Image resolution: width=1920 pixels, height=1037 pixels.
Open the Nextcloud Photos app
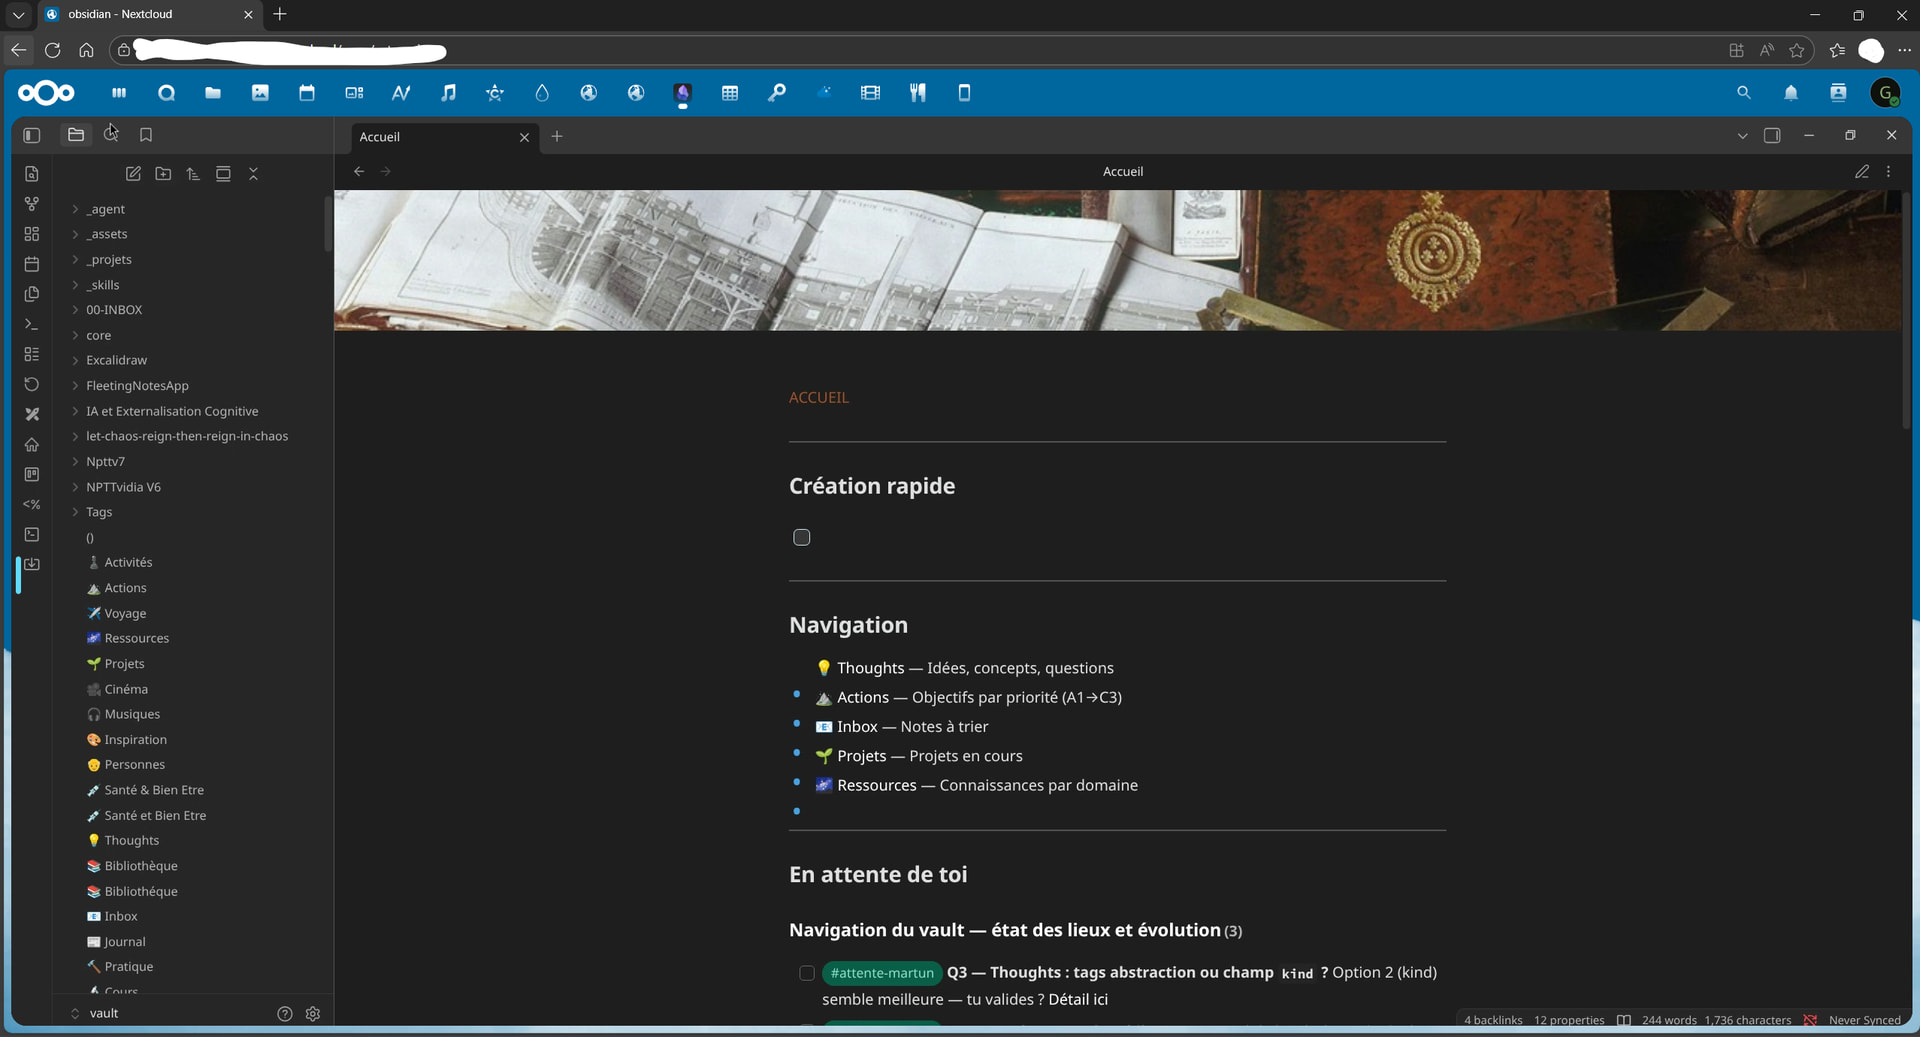(x=260, y=93)
